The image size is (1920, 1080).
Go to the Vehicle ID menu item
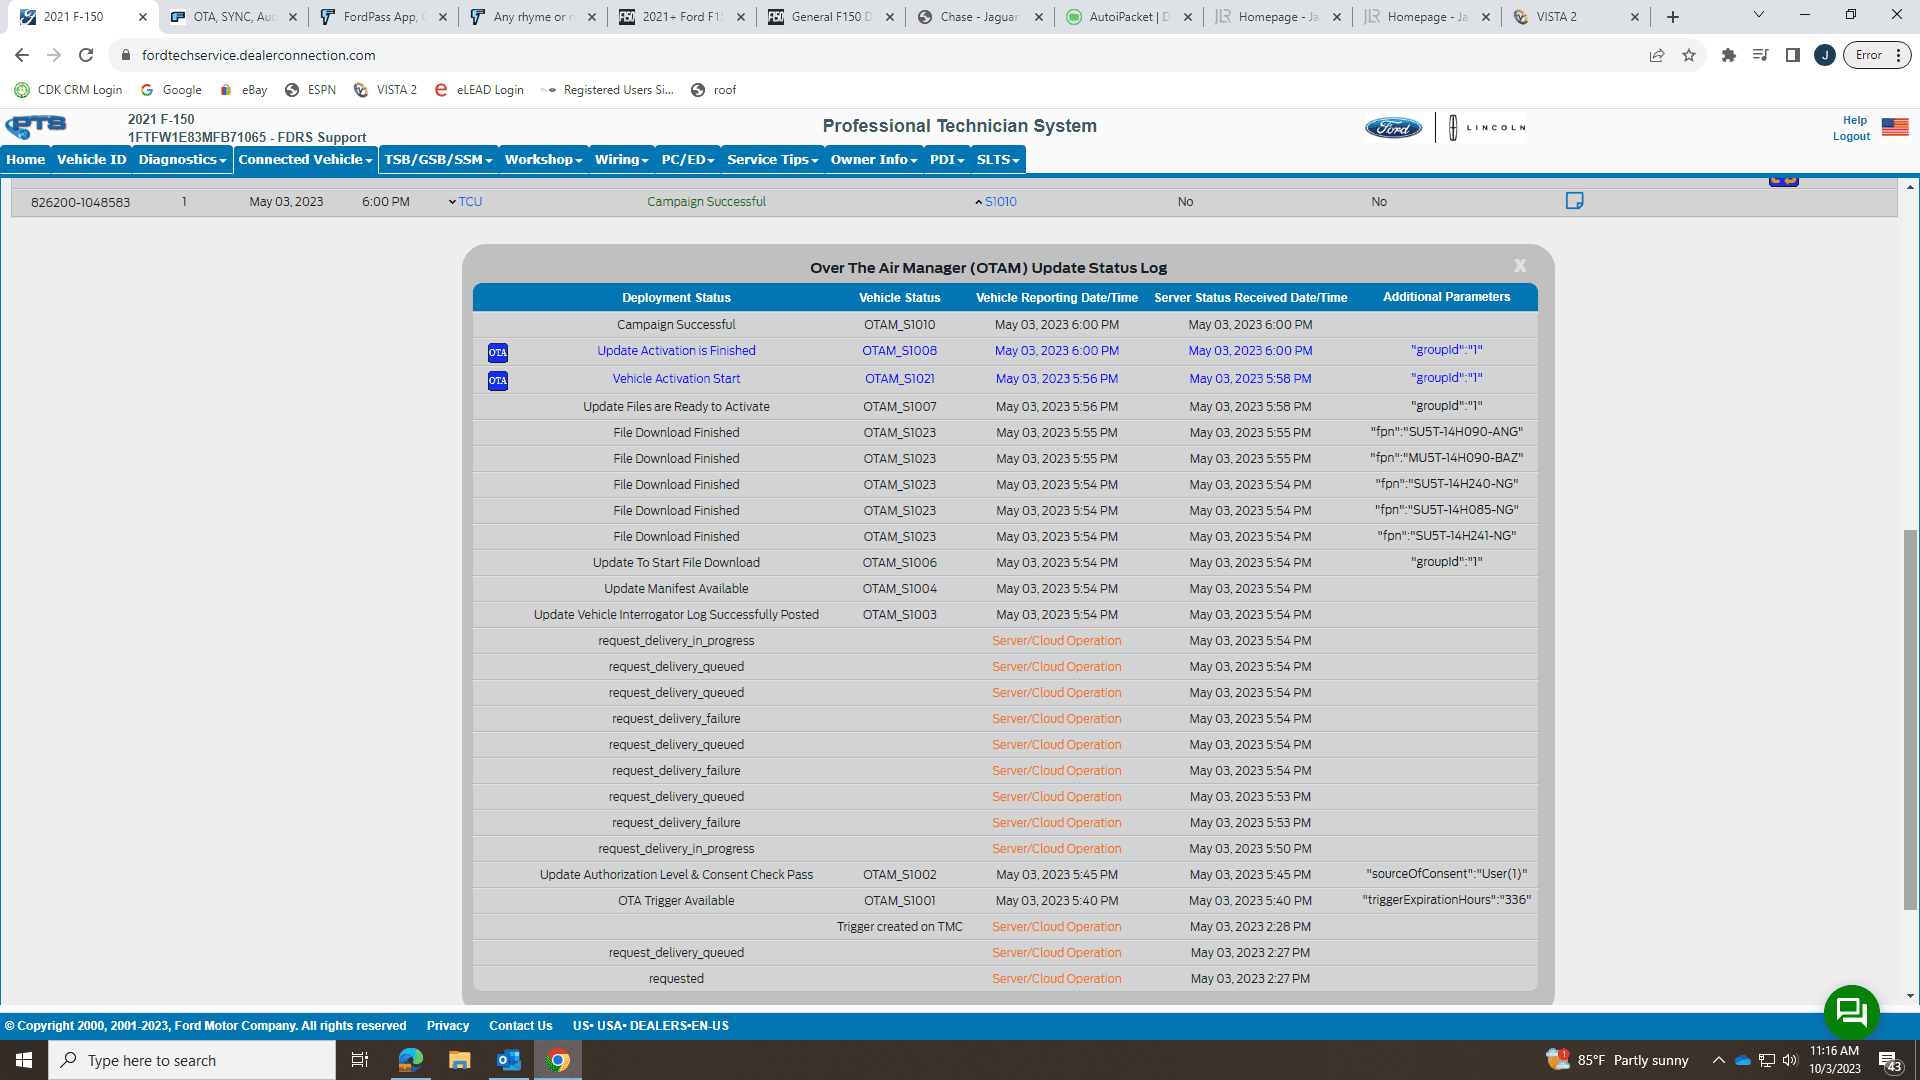91,160
